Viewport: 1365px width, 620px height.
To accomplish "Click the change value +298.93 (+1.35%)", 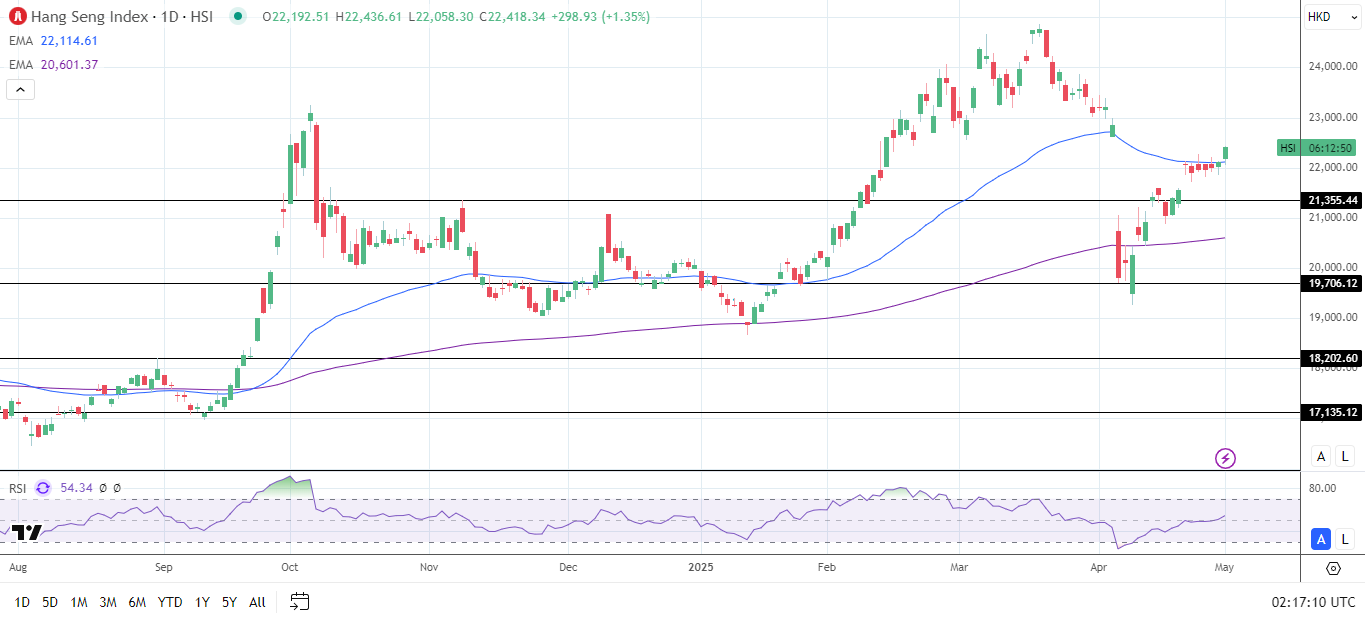I will click(x=600, y=17).
